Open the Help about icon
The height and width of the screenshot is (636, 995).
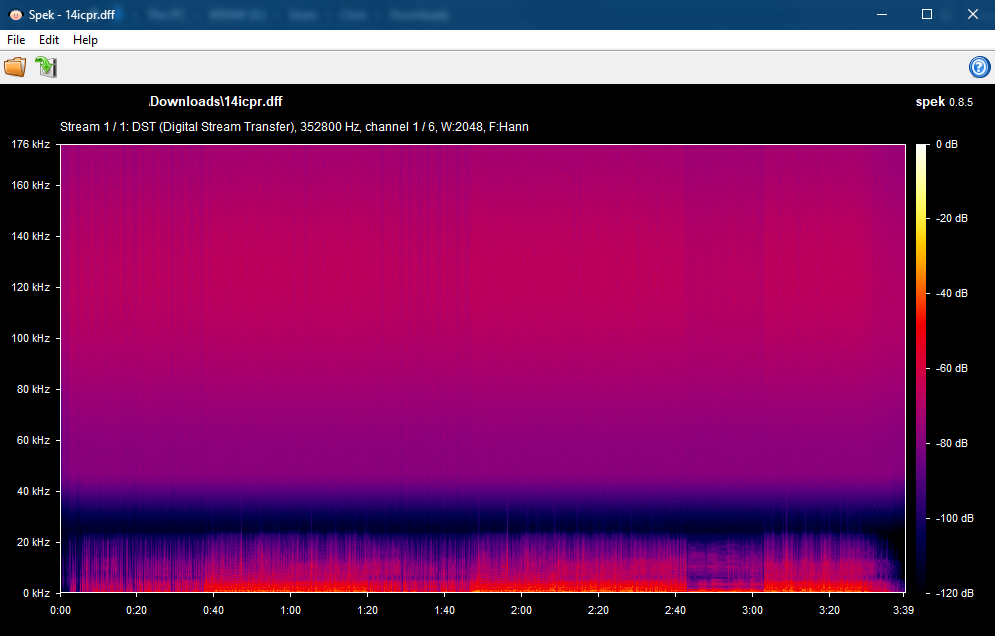tap(979, 67)
